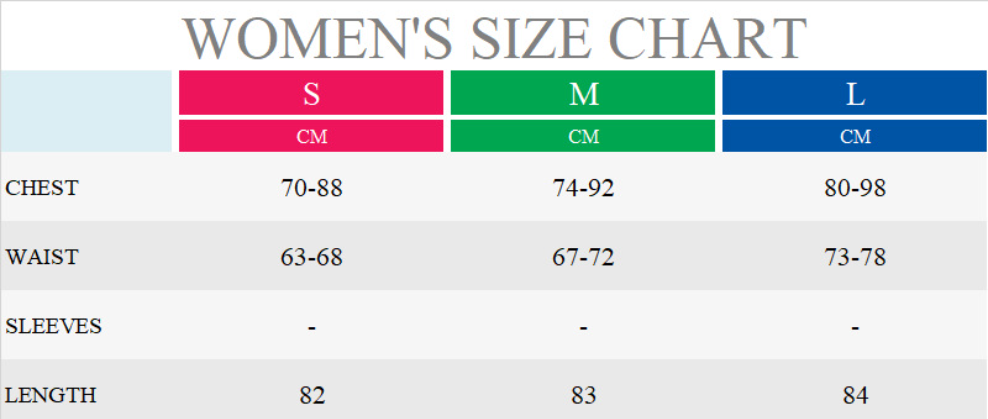Click chest value 80-98 for size L
Viewport: 988px width, 419px height.
[855, 188]
